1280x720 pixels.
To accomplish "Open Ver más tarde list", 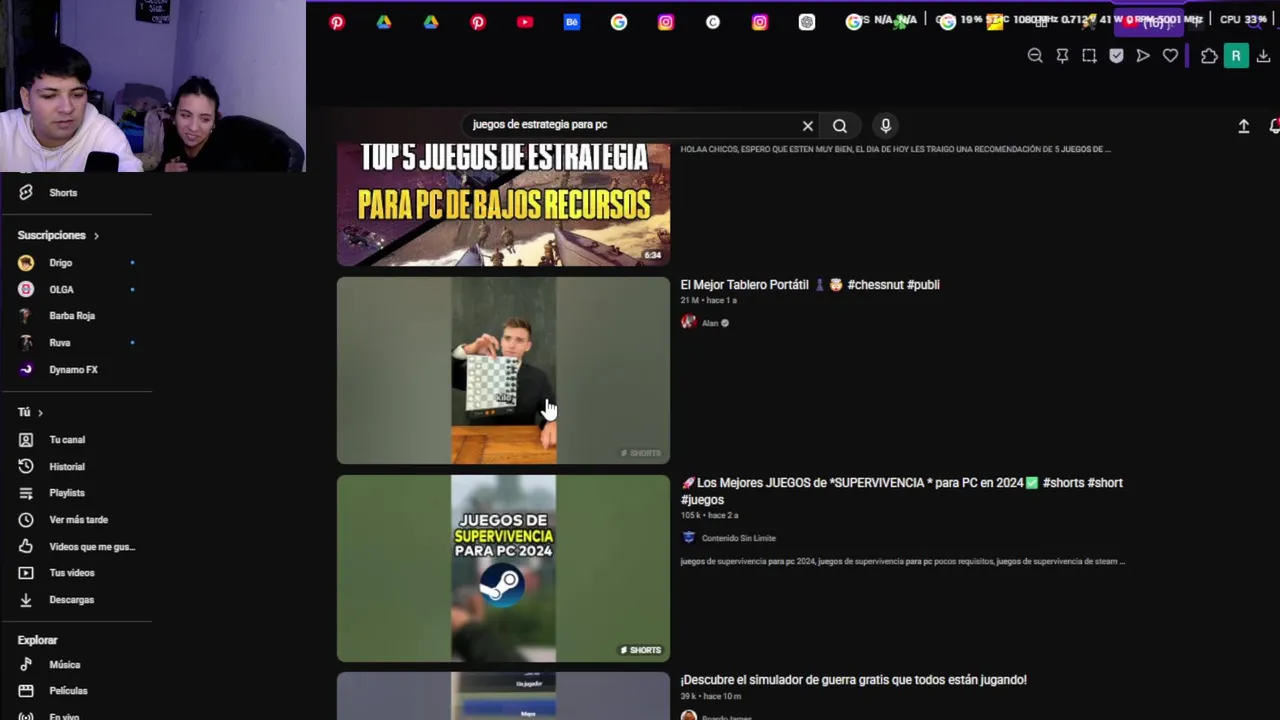I will pos(76,520).
